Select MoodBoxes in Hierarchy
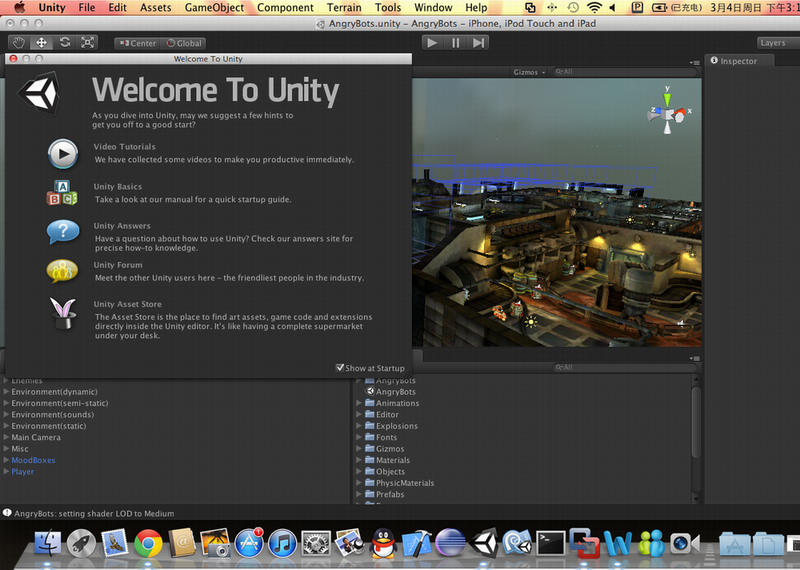 point(33,460)
